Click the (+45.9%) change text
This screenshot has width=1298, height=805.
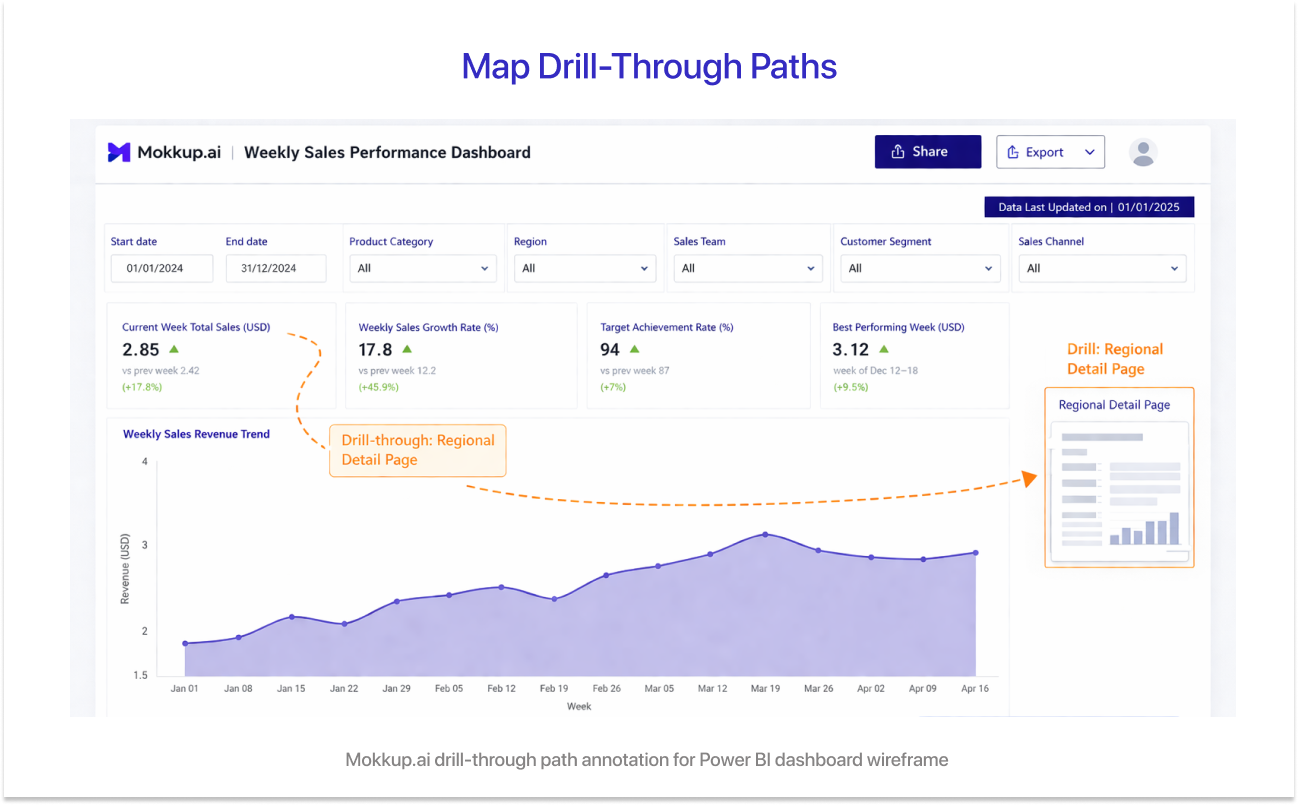point(378,387)
